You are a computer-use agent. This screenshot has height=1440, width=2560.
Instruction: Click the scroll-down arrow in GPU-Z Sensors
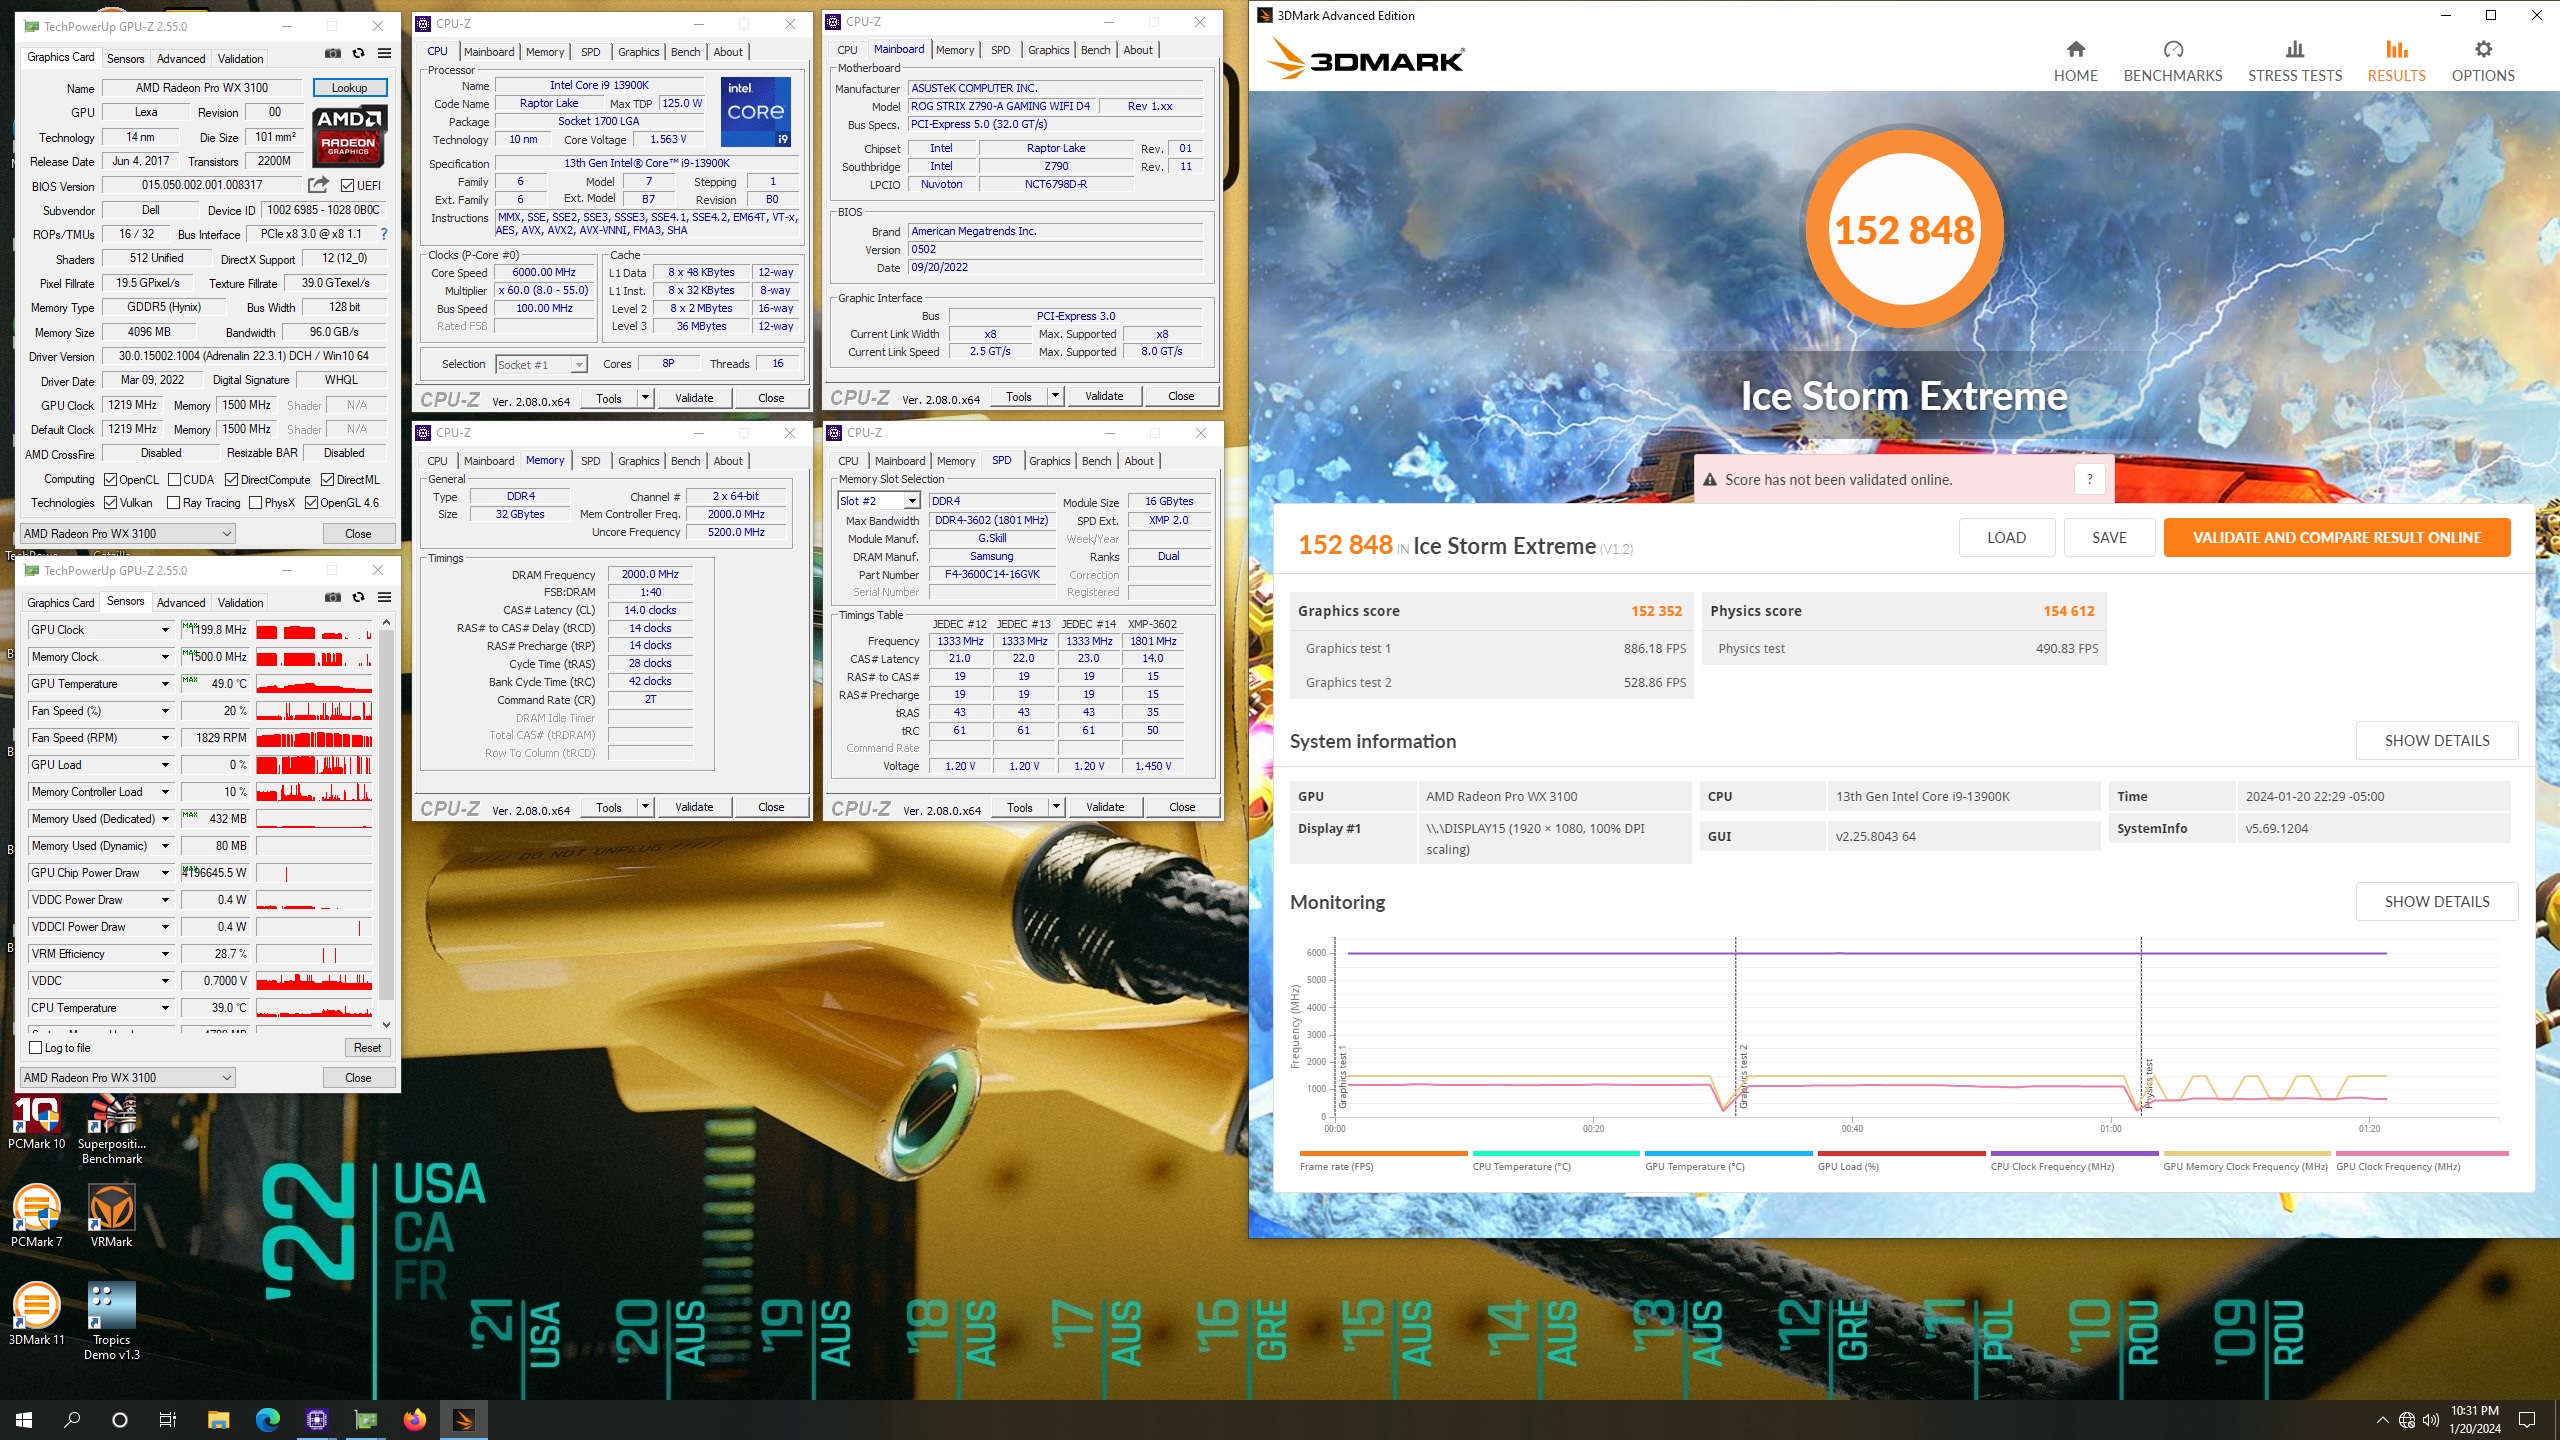coord(386,1024)
